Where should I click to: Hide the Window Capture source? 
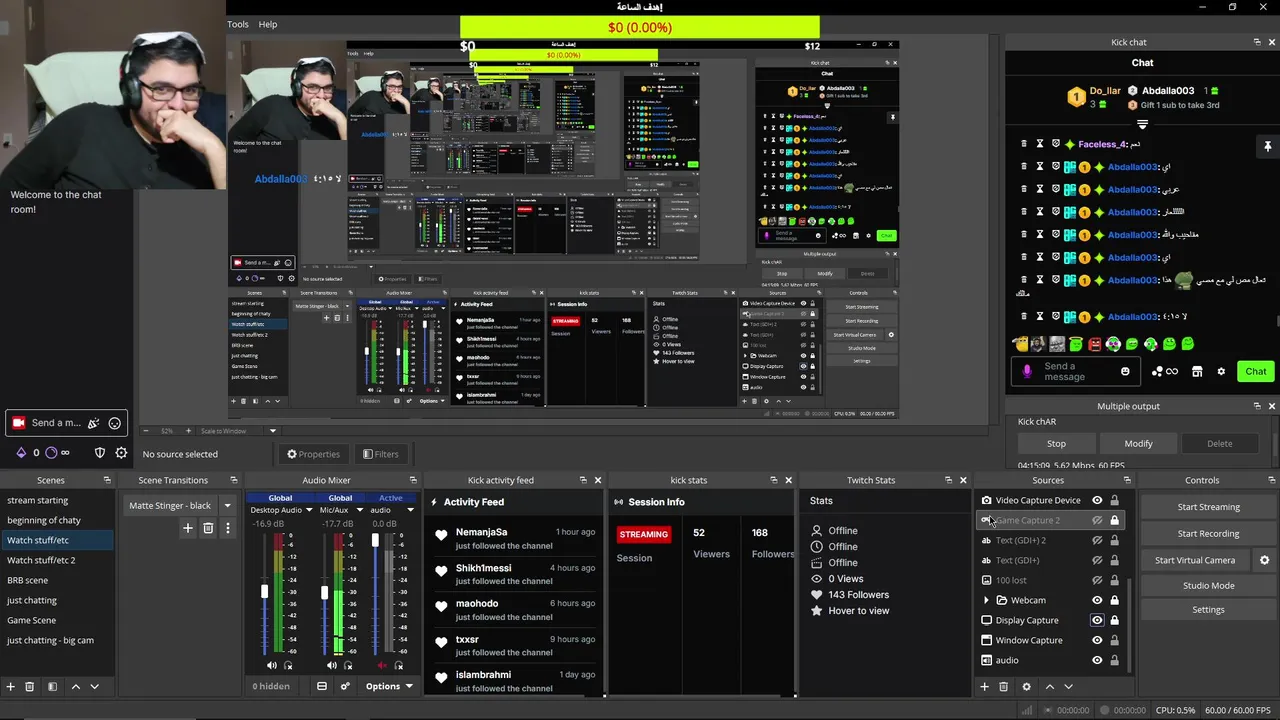point(1097,640)
